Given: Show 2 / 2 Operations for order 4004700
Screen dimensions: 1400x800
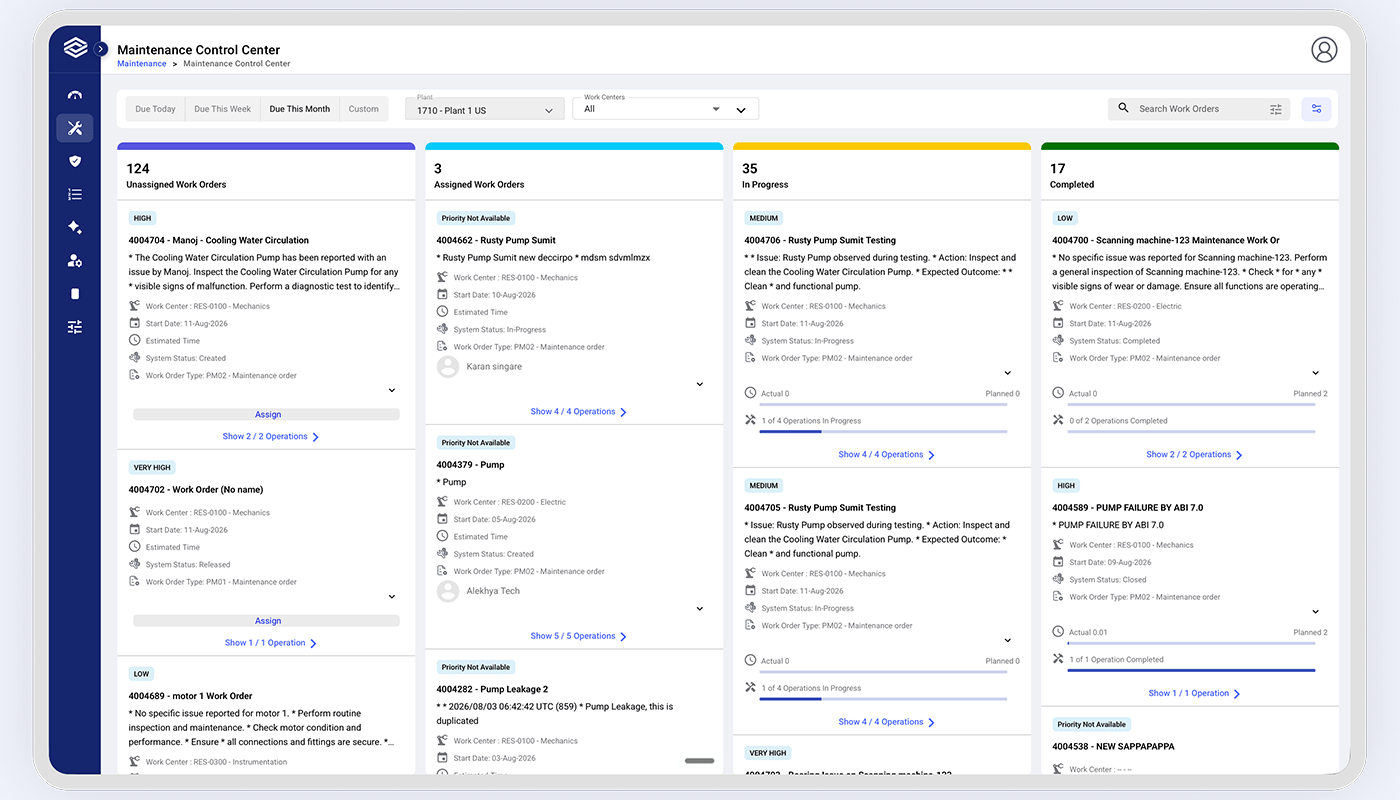Looking at the screenshot, I should [x=1195, y=455].
